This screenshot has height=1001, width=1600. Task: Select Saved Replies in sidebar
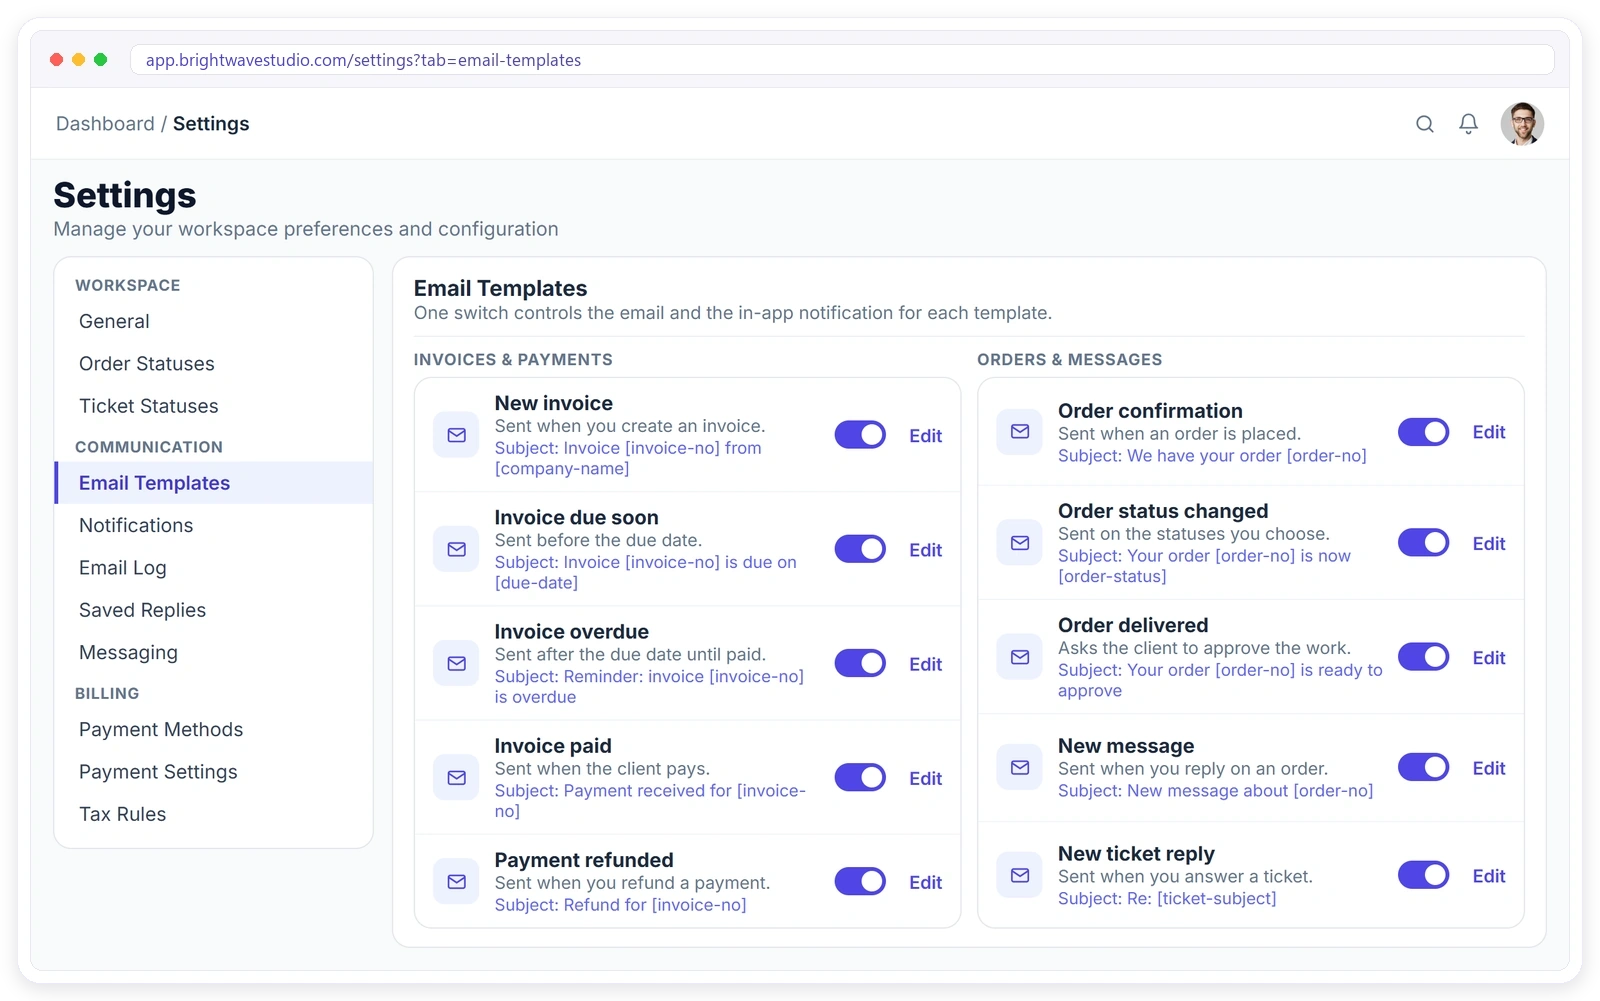[214, 610]
